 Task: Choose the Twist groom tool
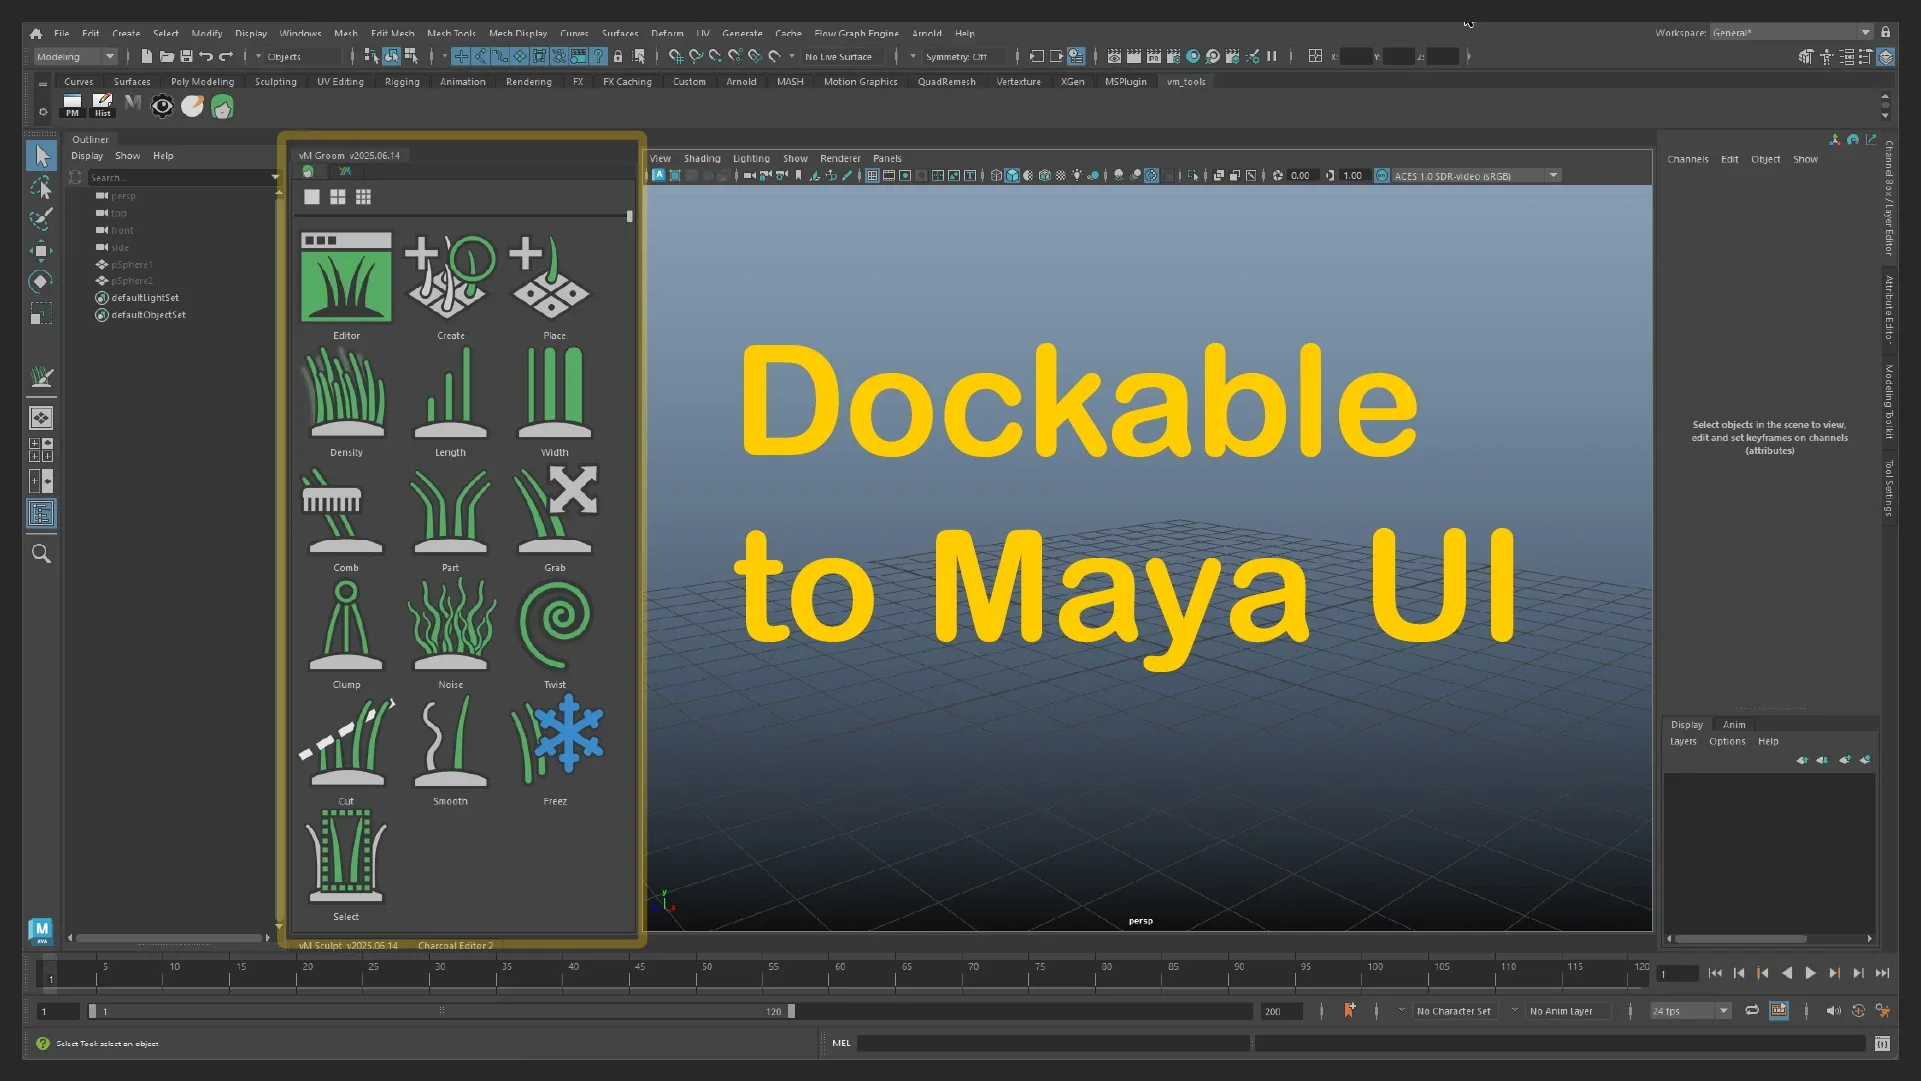[x=554, y=628]
